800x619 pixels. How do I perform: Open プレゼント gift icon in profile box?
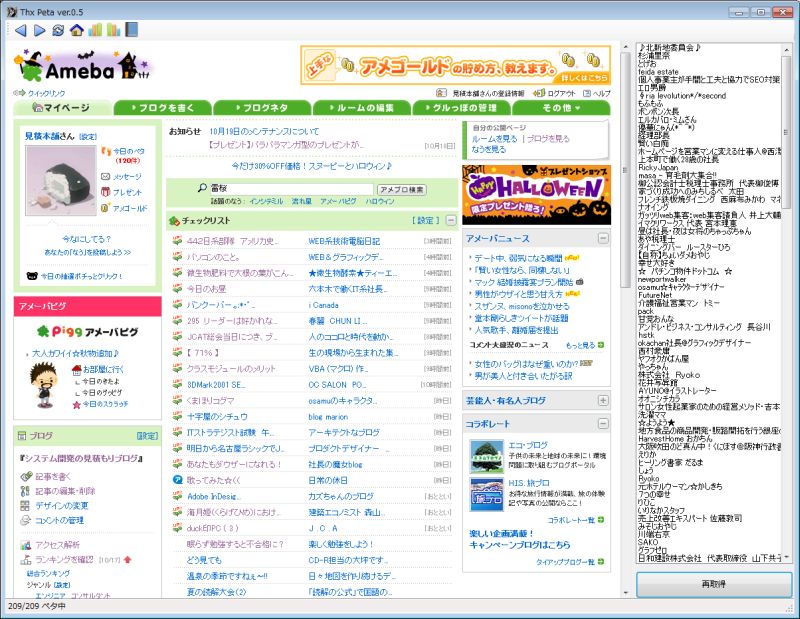106,192
